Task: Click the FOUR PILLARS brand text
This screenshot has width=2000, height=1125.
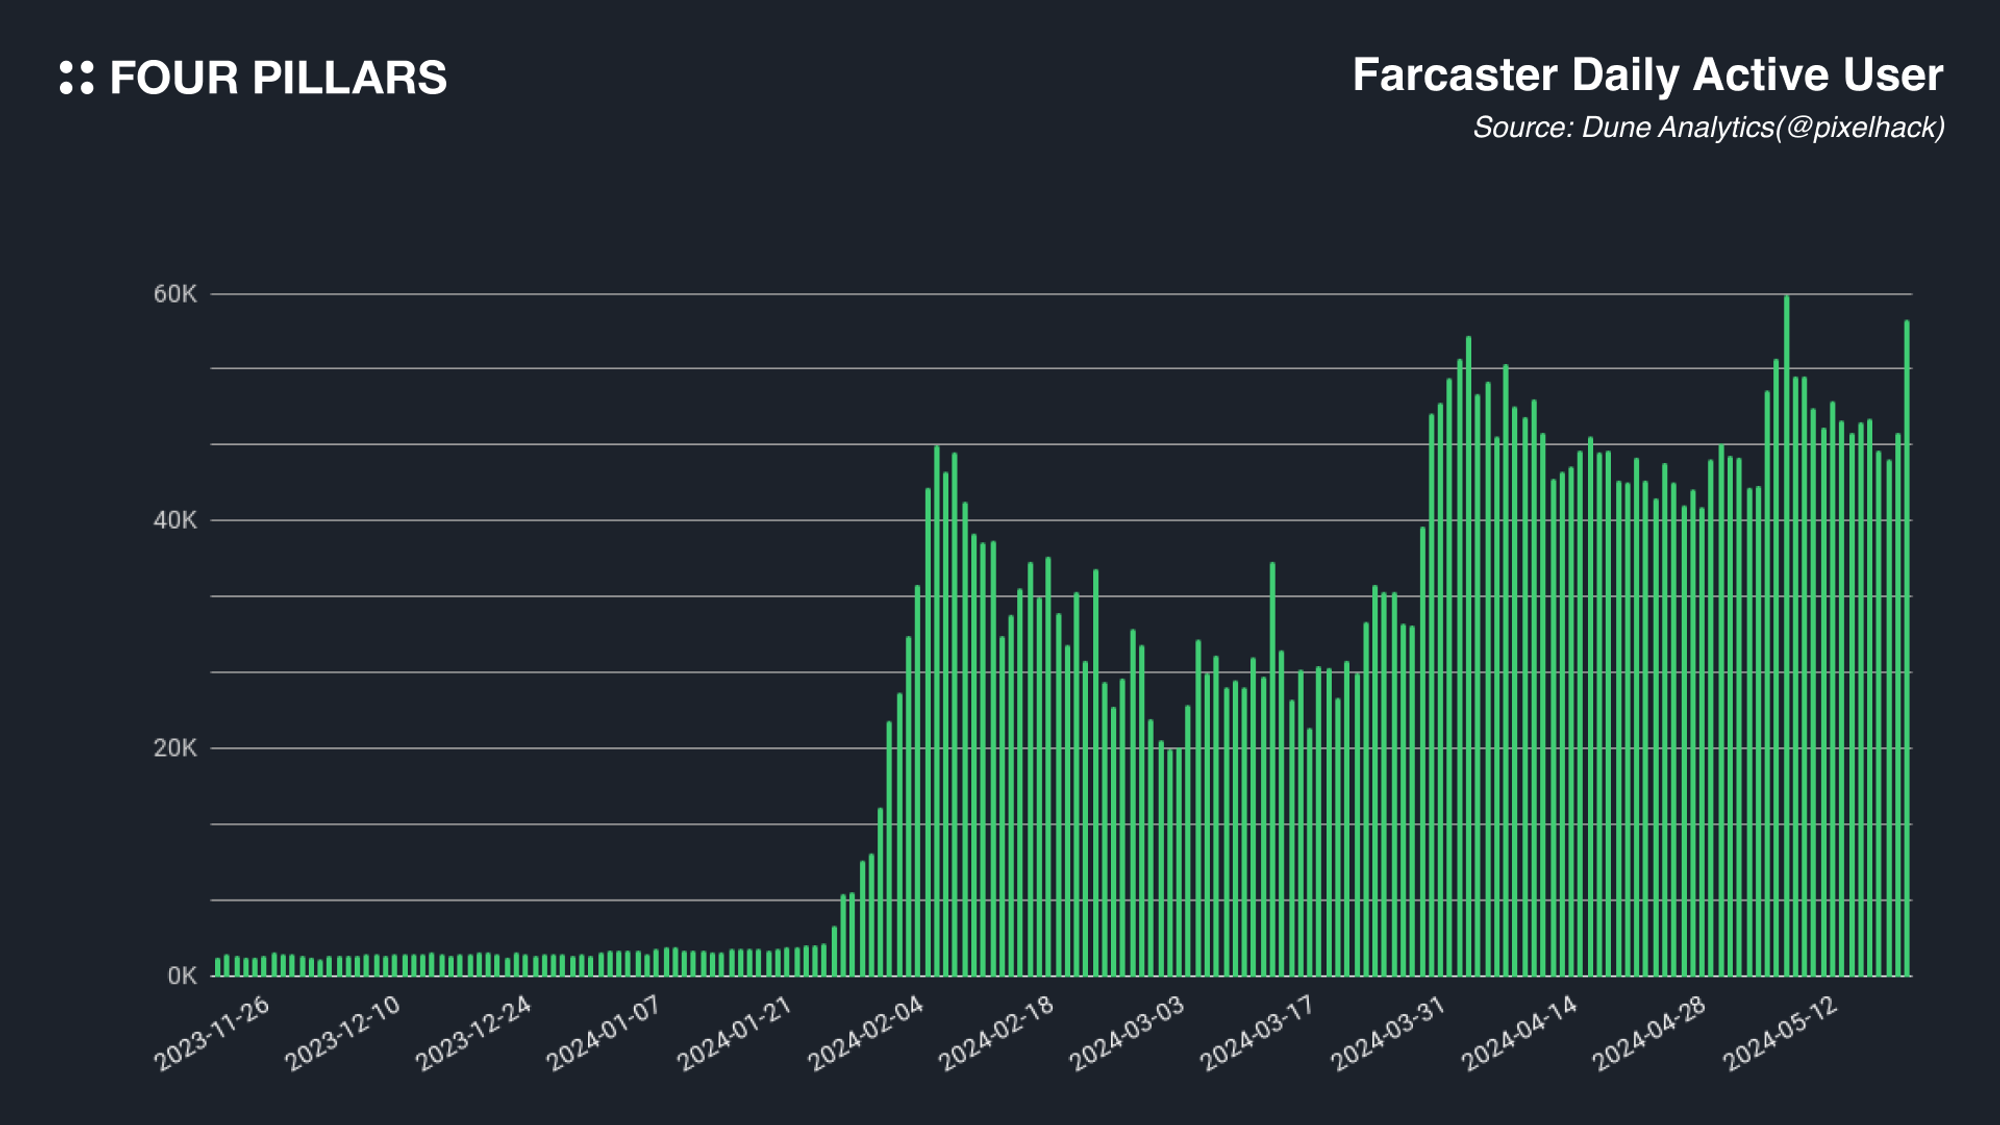Action: pyautogui.click(x=278, y=78)
